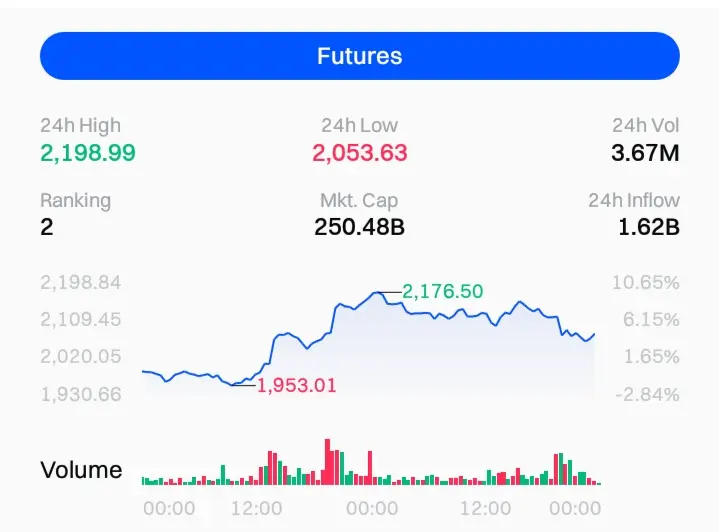
Task: Click the 2,176.50 peak price marker
Action: (443, 291)
